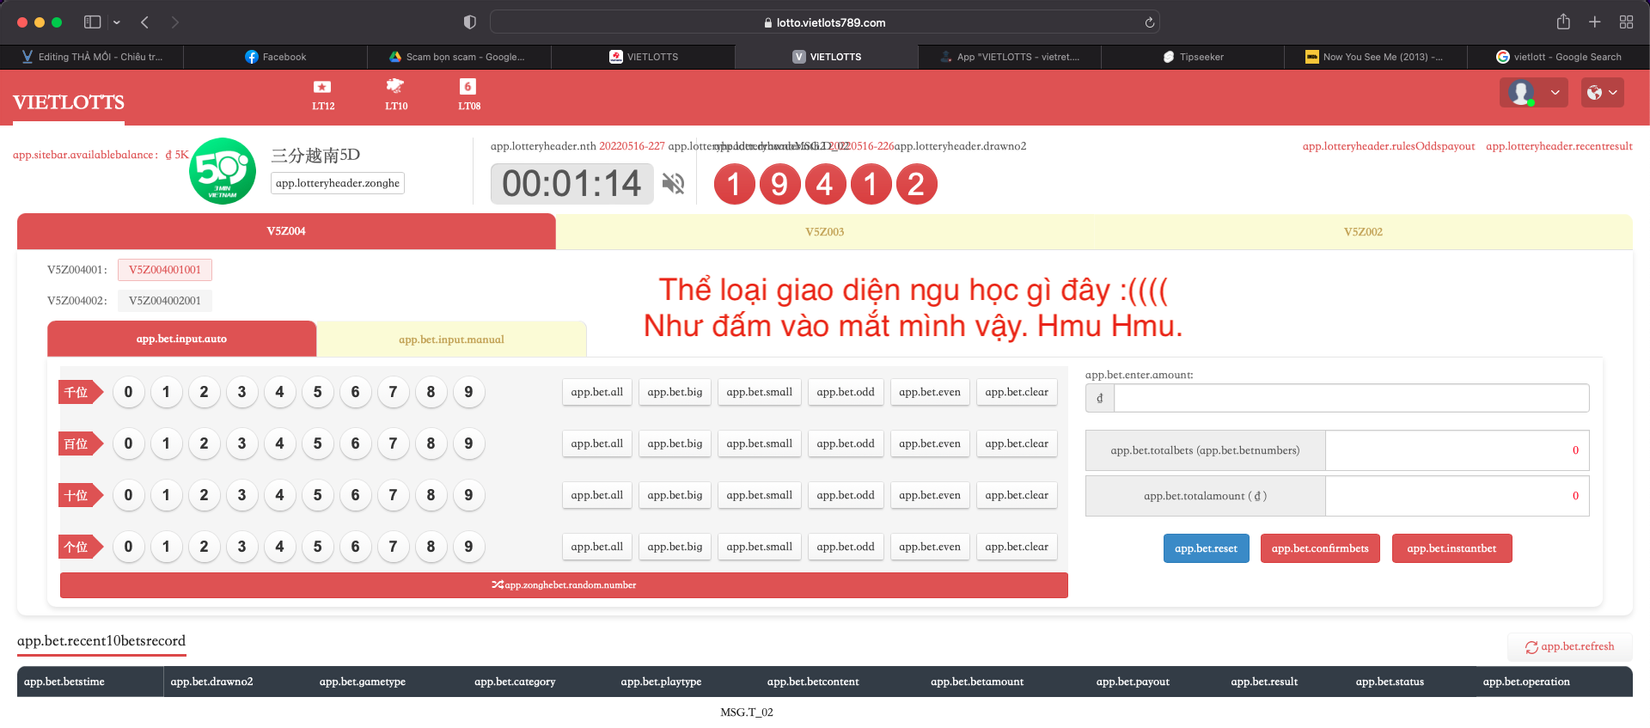Open the LT12 lottery icon

(x=322, y=94)
